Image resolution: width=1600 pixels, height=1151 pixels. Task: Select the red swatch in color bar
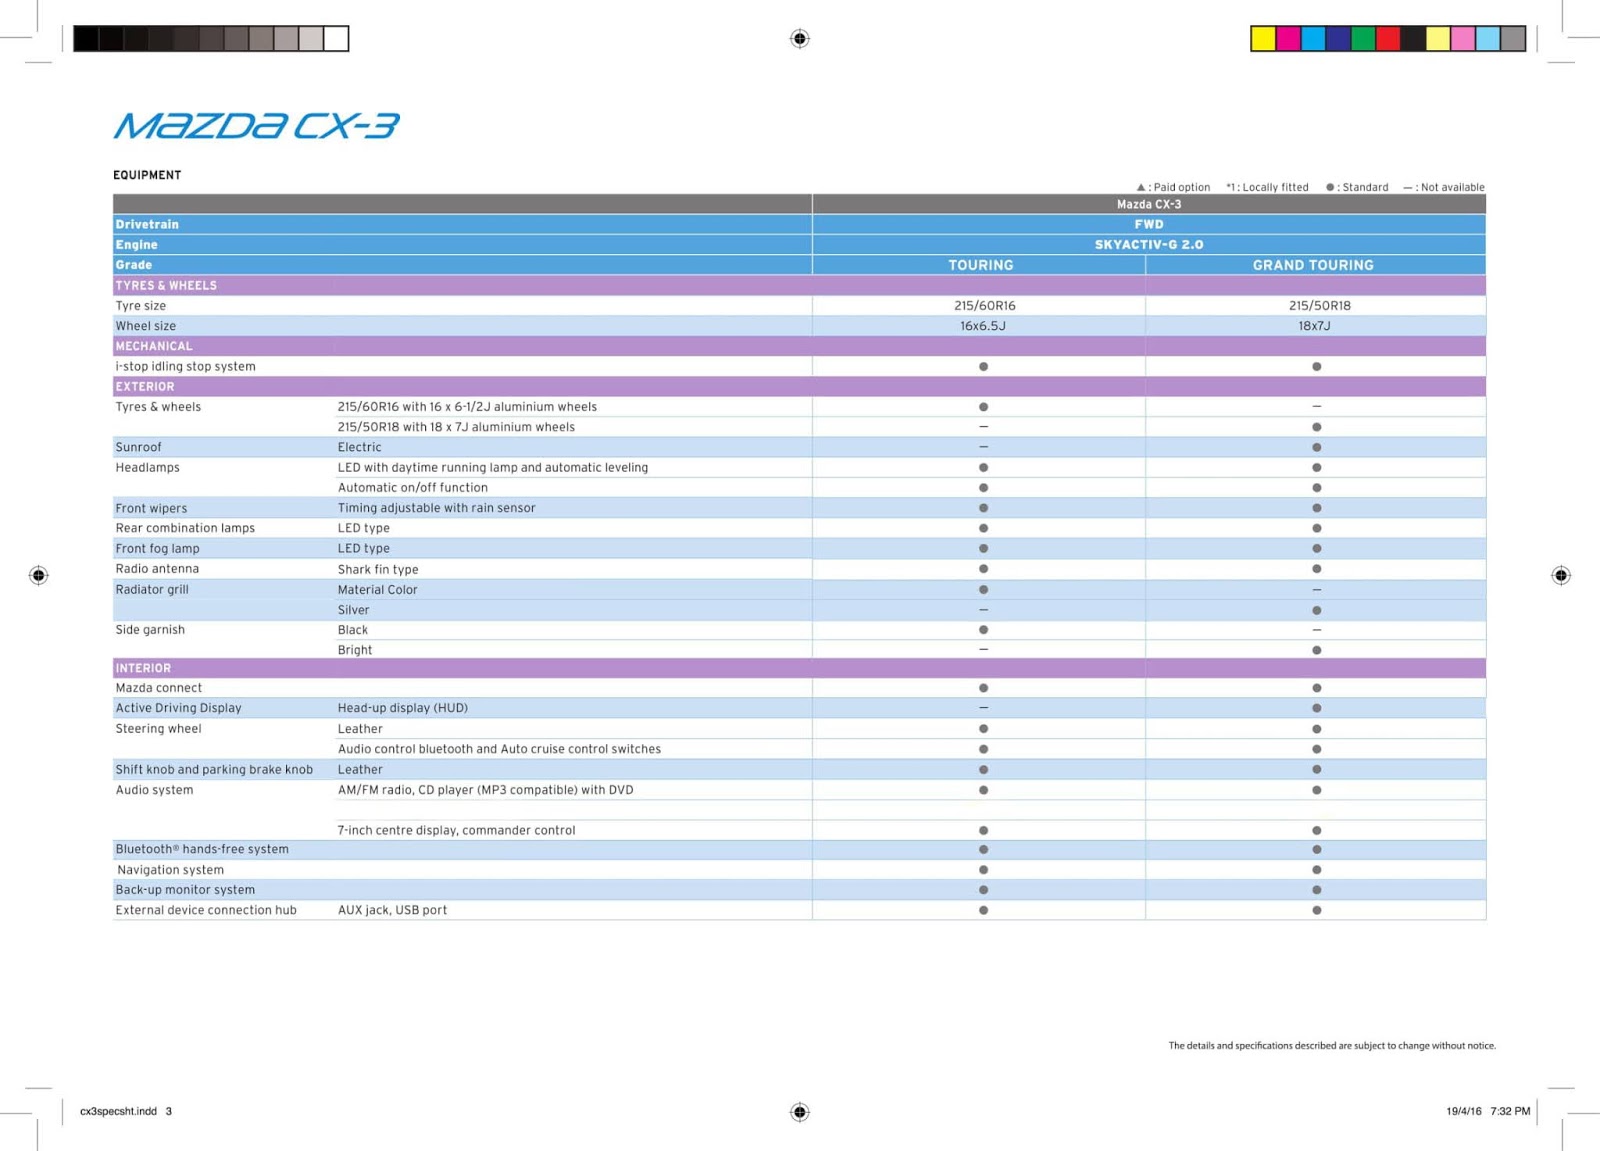coord(1388,39)
